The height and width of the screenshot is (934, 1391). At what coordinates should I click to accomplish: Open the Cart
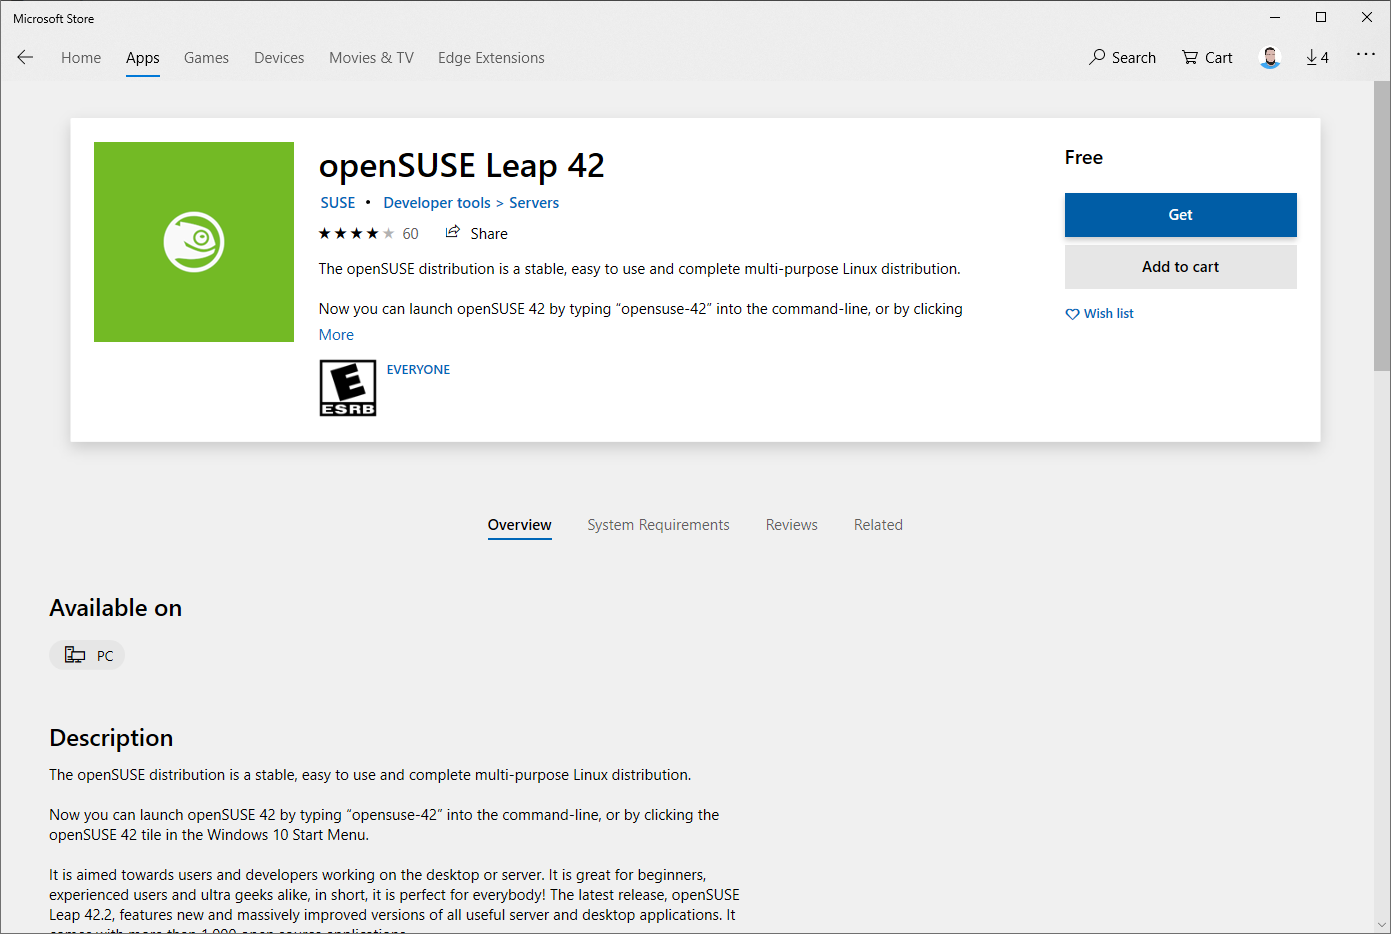pyautogui.click(x=1207, y=57)
